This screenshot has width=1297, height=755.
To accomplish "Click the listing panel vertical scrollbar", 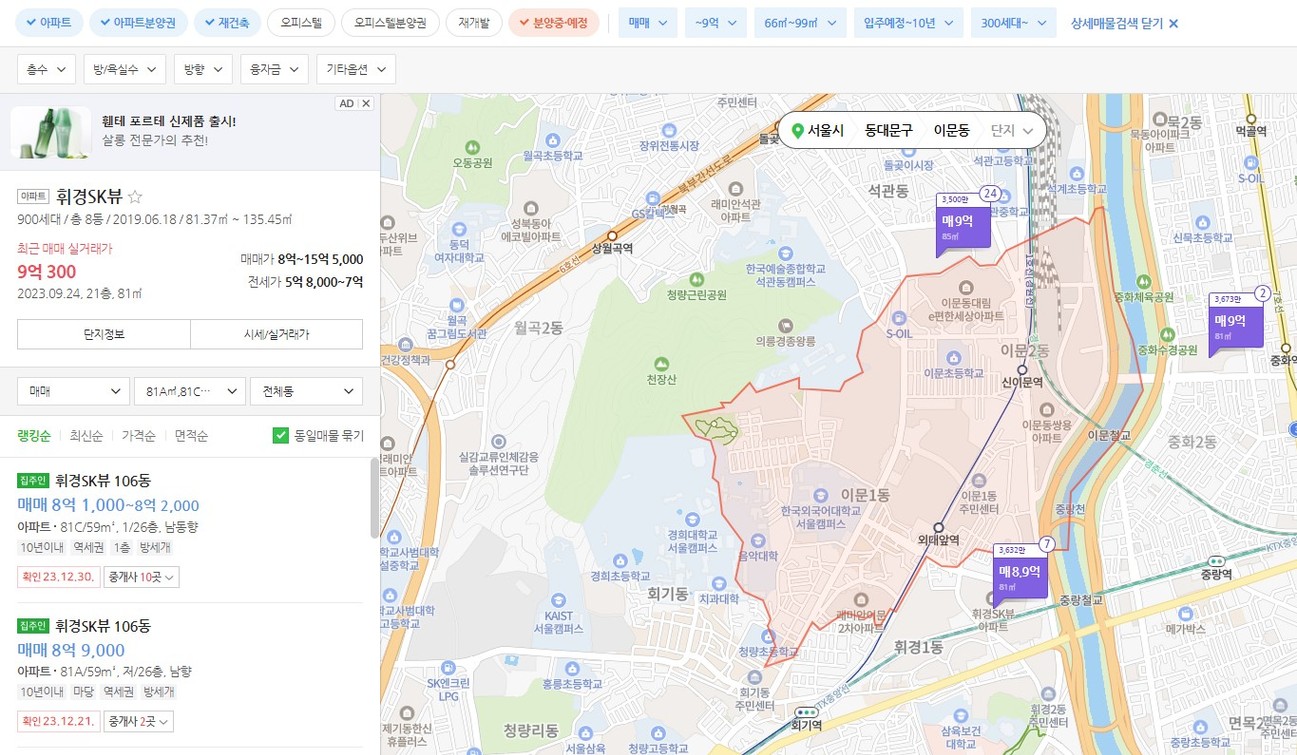I will [375, 497].
